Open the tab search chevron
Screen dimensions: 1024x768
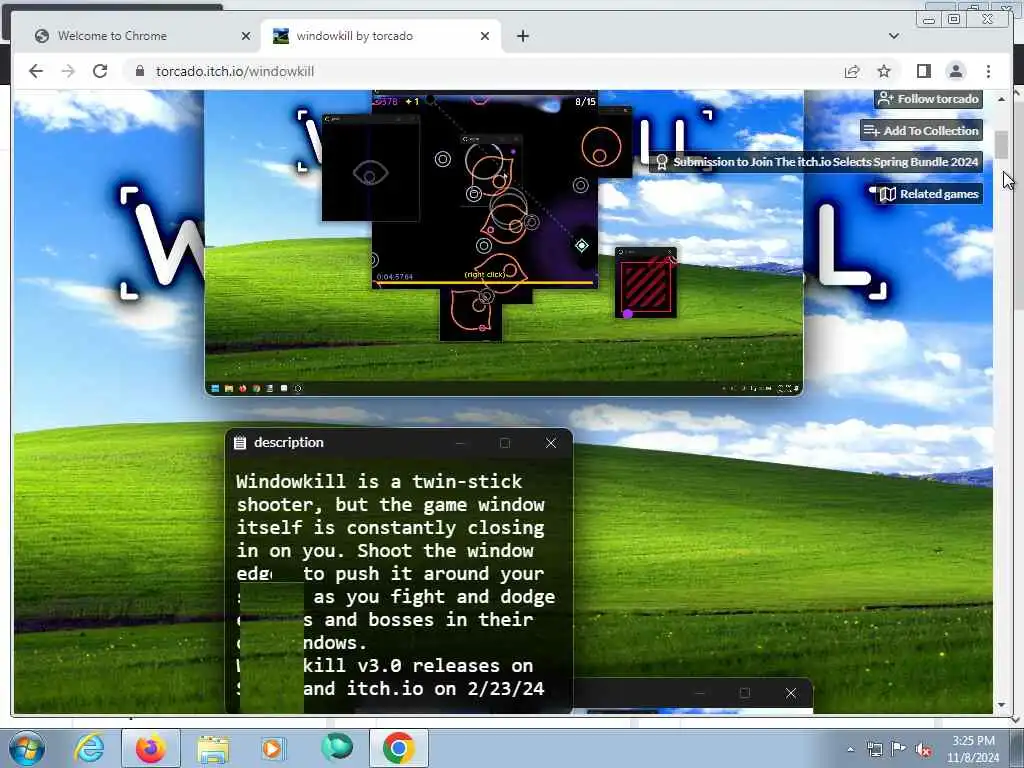(894, 36)
